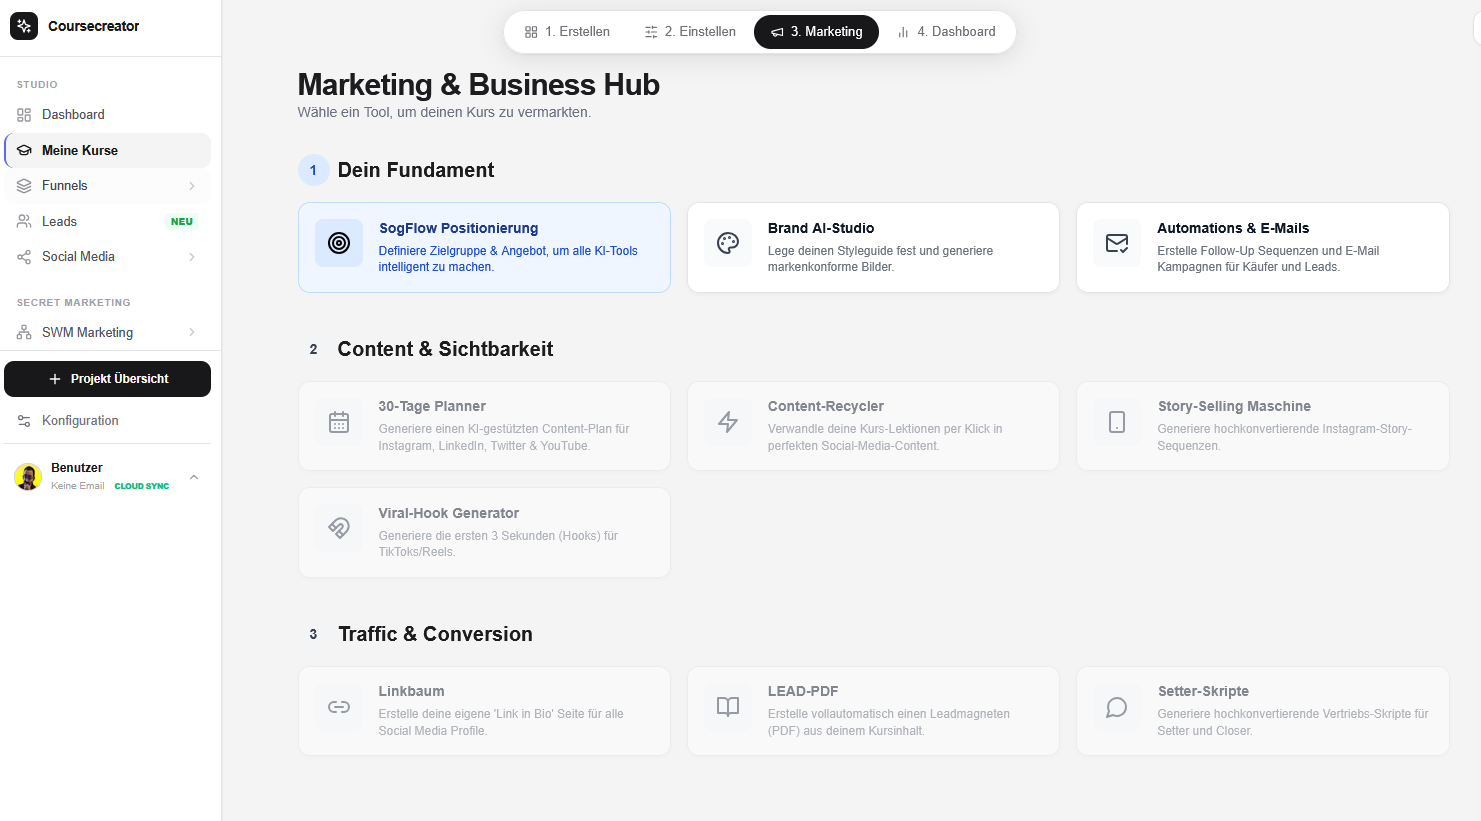Switch to the 4. Dashboard step tab
This screenshot has height=821, width=1481.
(946, 32)
